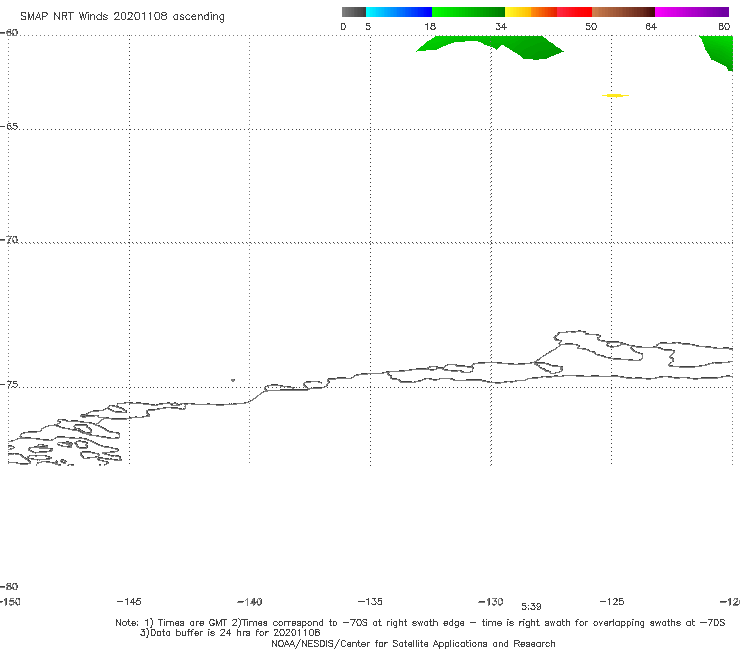Viewport: 740px width, 650px height.
Task: Click the "-125" longitude axis label
Action: pyautogui.click(x=612, y=602)
